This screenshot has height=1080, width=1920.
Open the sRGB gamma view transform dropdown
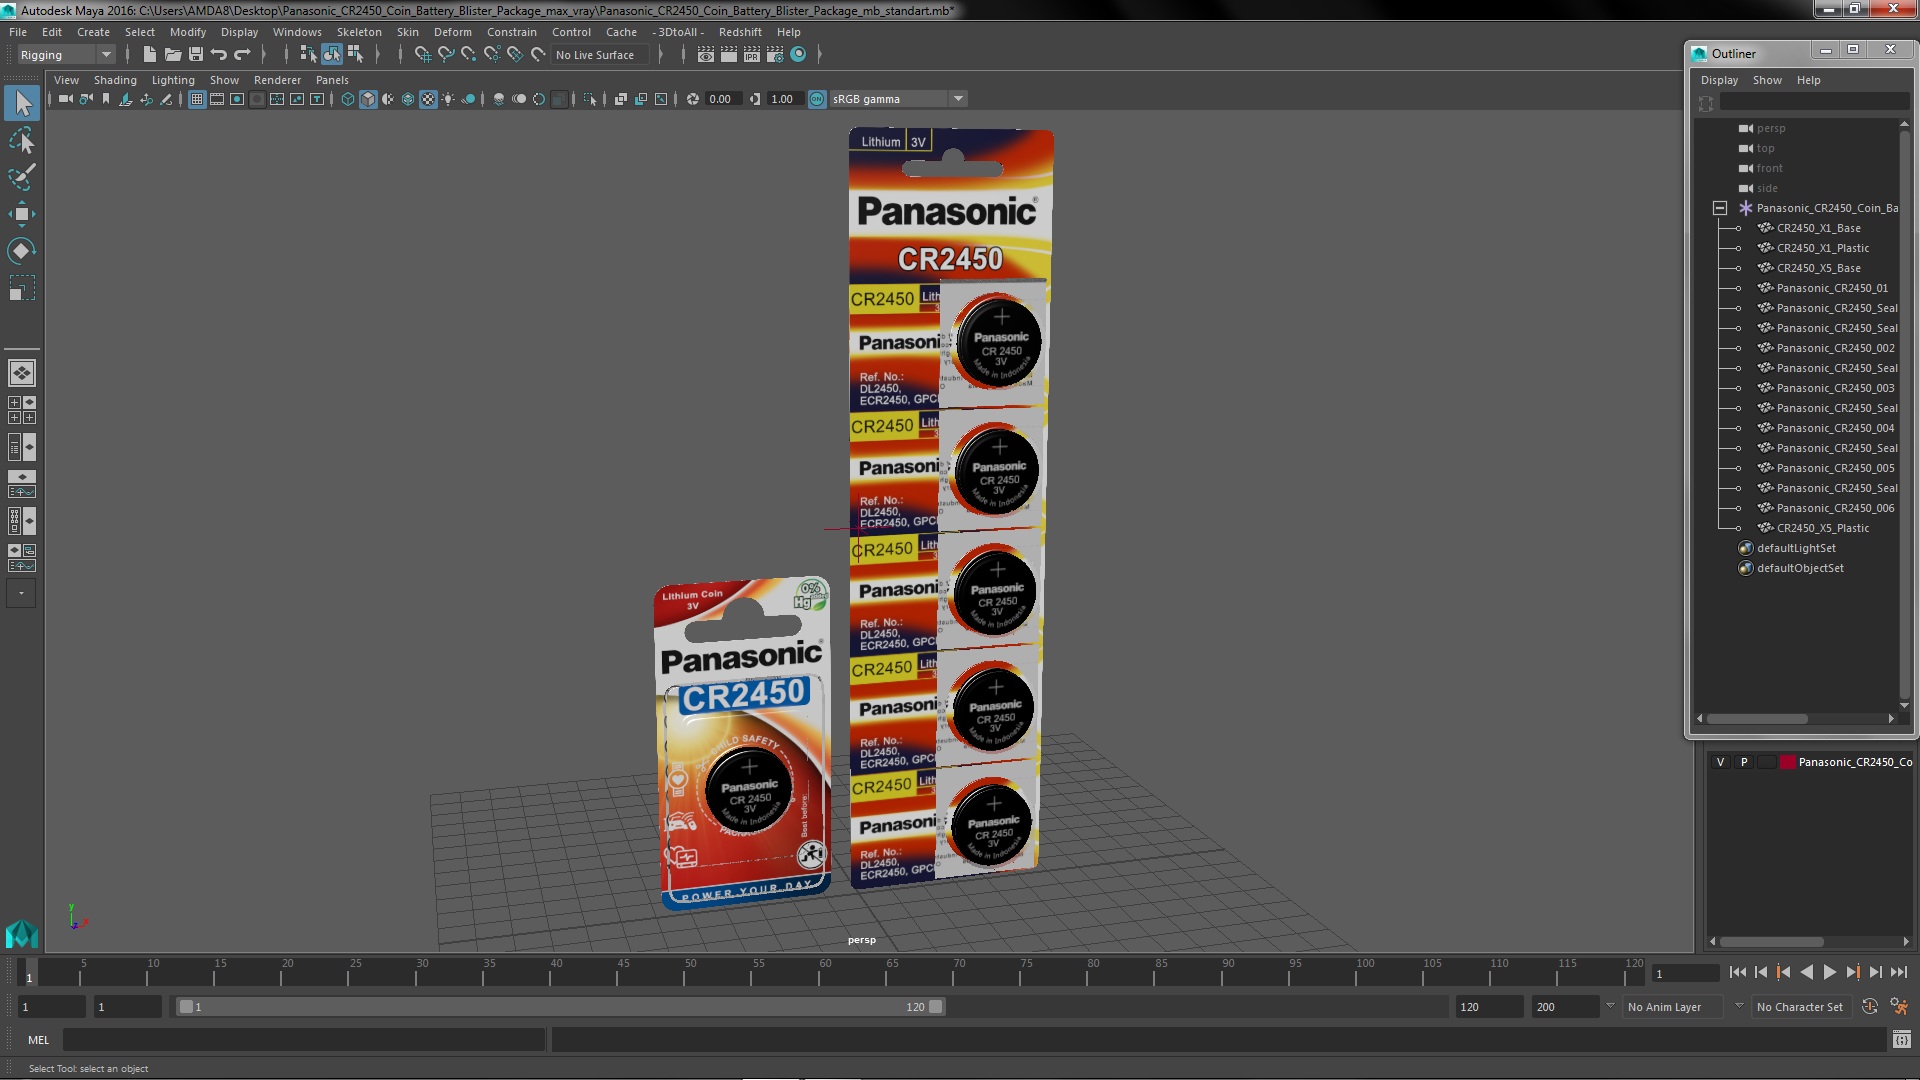point(898,99)
